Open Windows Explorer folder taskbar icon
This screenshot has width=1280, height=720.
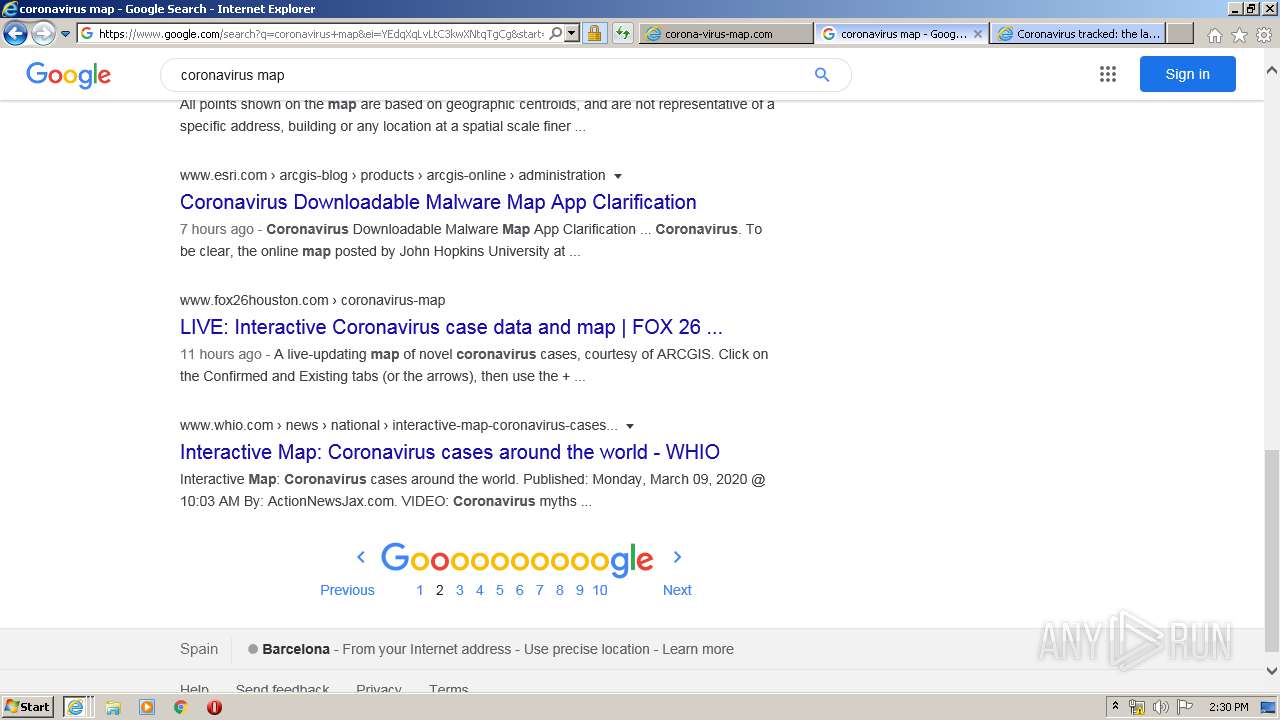coord(113,707)
